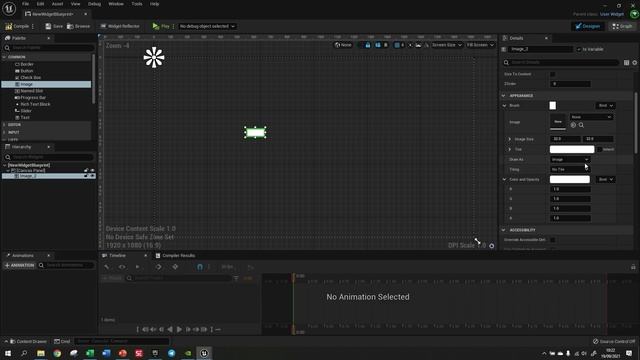Open the Screen Size dropdown

click(x=447, y=45)
